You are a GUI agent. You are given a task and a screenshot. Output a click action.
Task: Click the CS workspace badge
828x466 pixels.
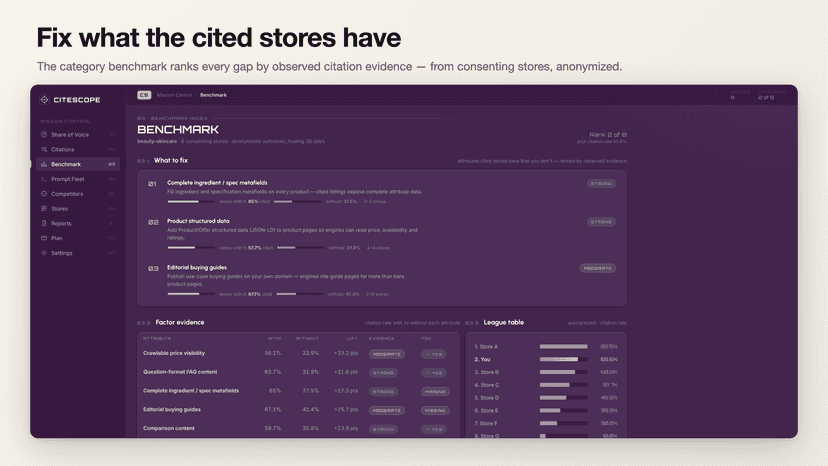pos(144,95)
